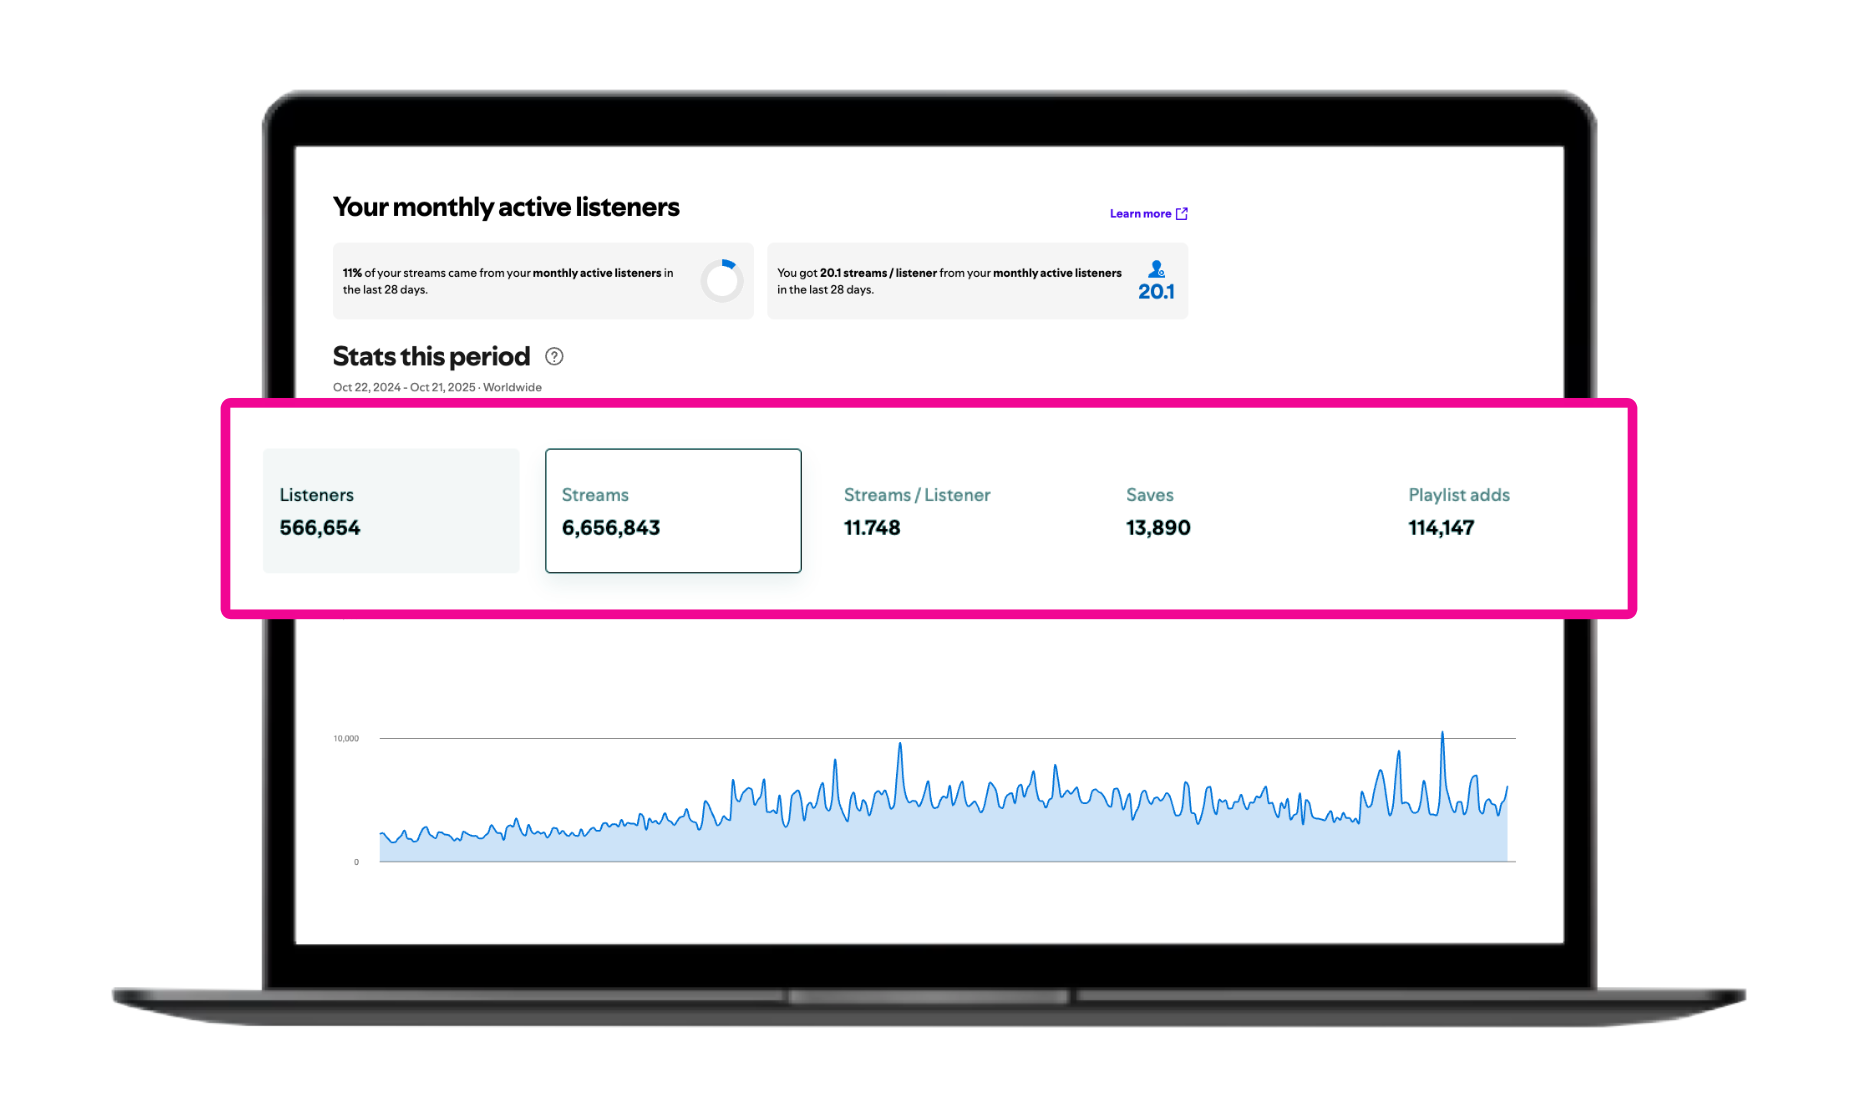
Task: Click the Stats this period heading
Action: coord(431,357)
